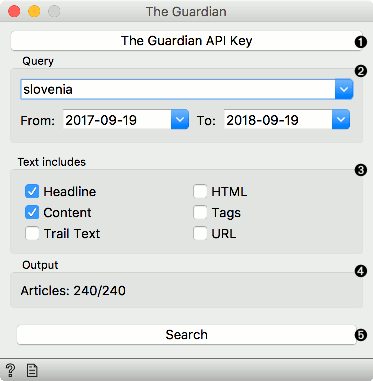Click the To date field 2018-09-19
The width and height of the screenshot is (373, 381).
point(278,119)
